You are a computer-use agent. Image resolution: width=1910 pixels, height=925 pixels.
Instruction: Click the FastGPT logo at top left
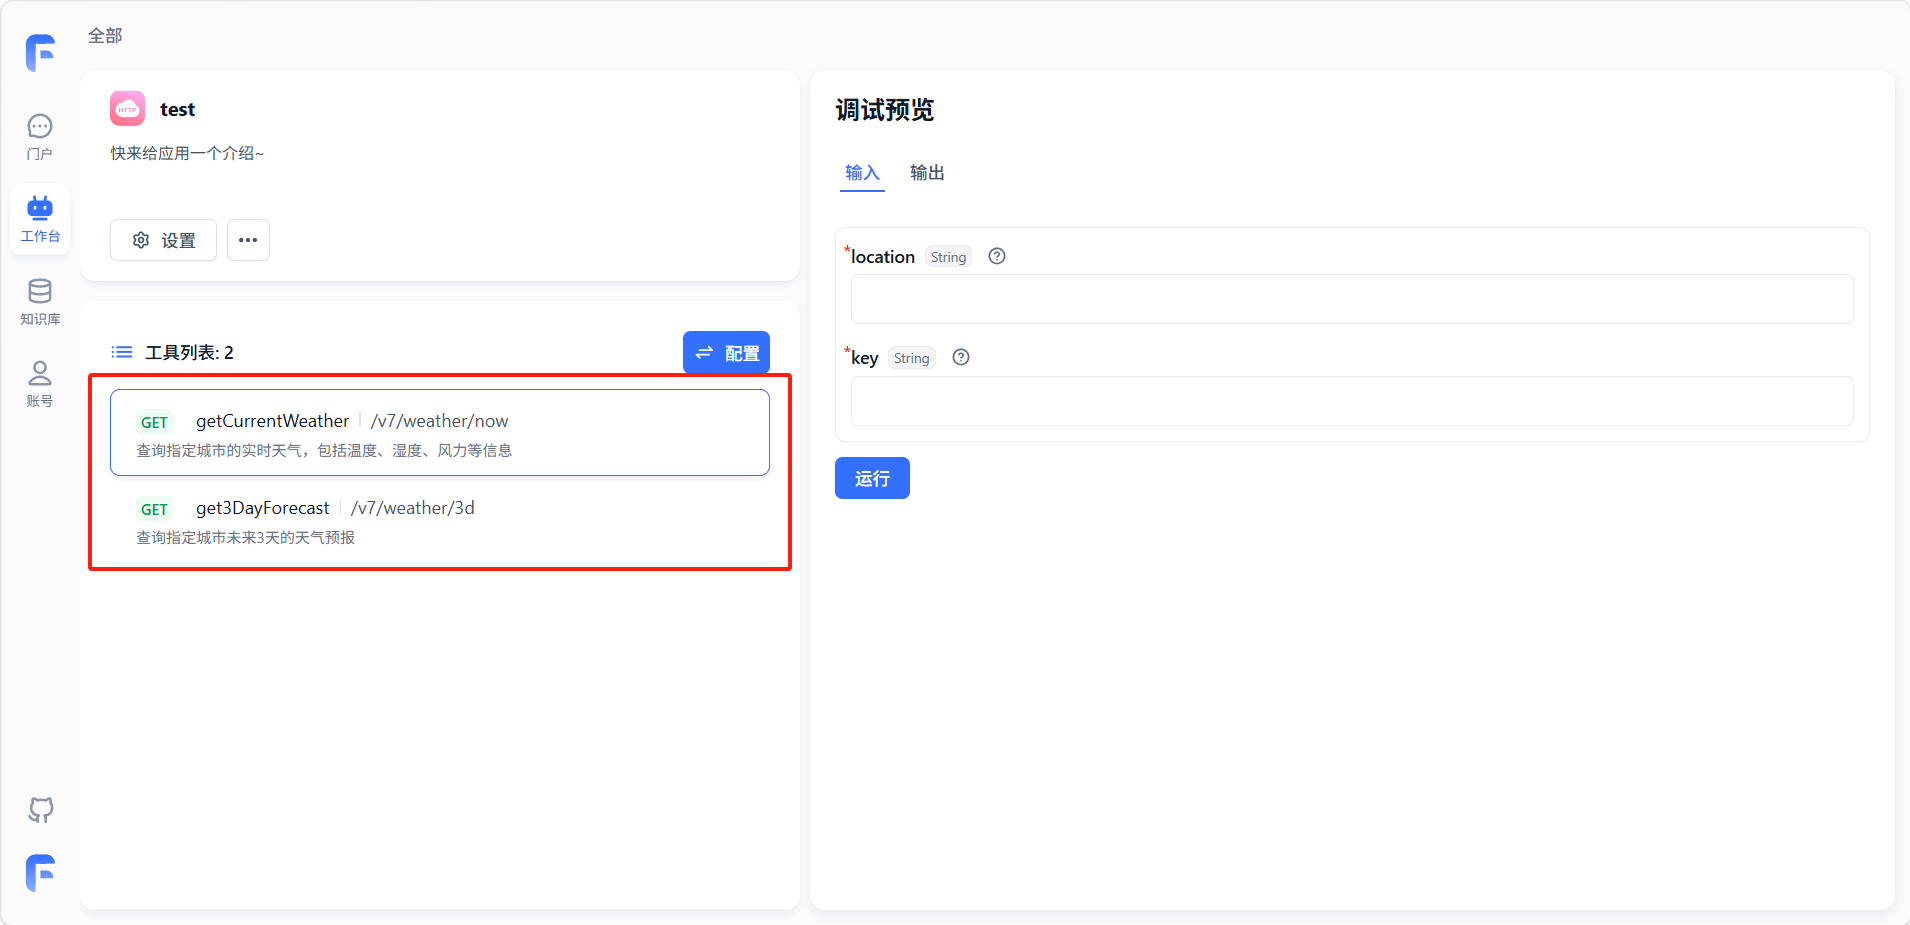pyautogui.click(x=40, y=53)
